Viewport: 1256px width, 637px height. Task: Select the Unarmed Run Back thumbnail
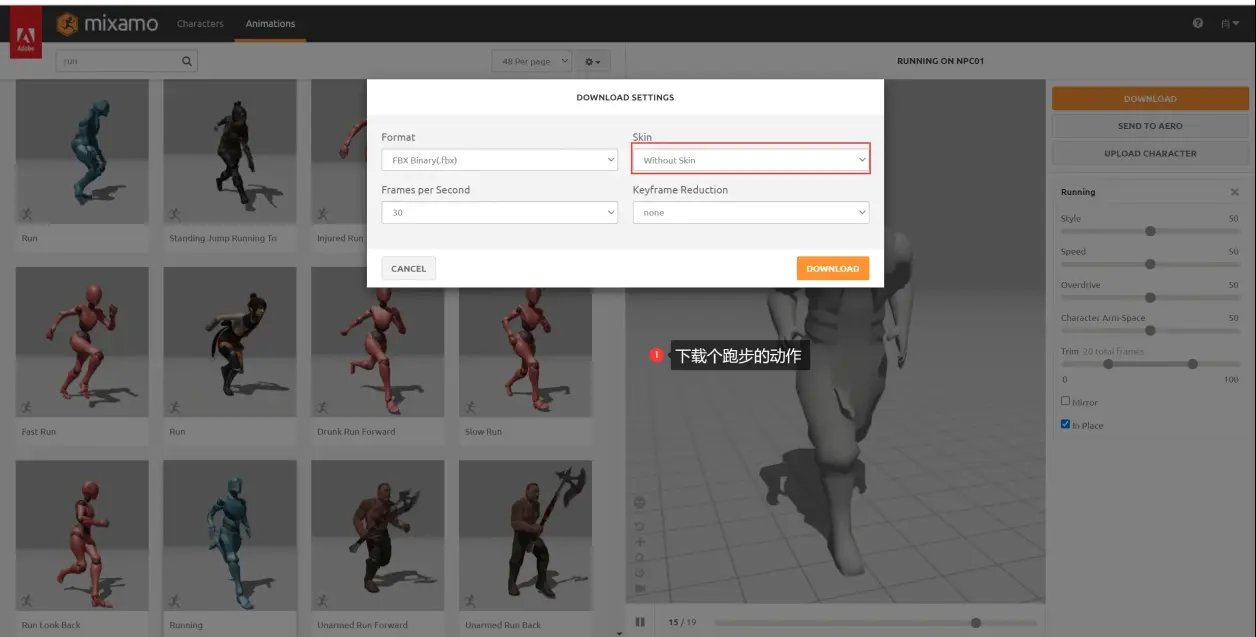[x=525, y=535]
